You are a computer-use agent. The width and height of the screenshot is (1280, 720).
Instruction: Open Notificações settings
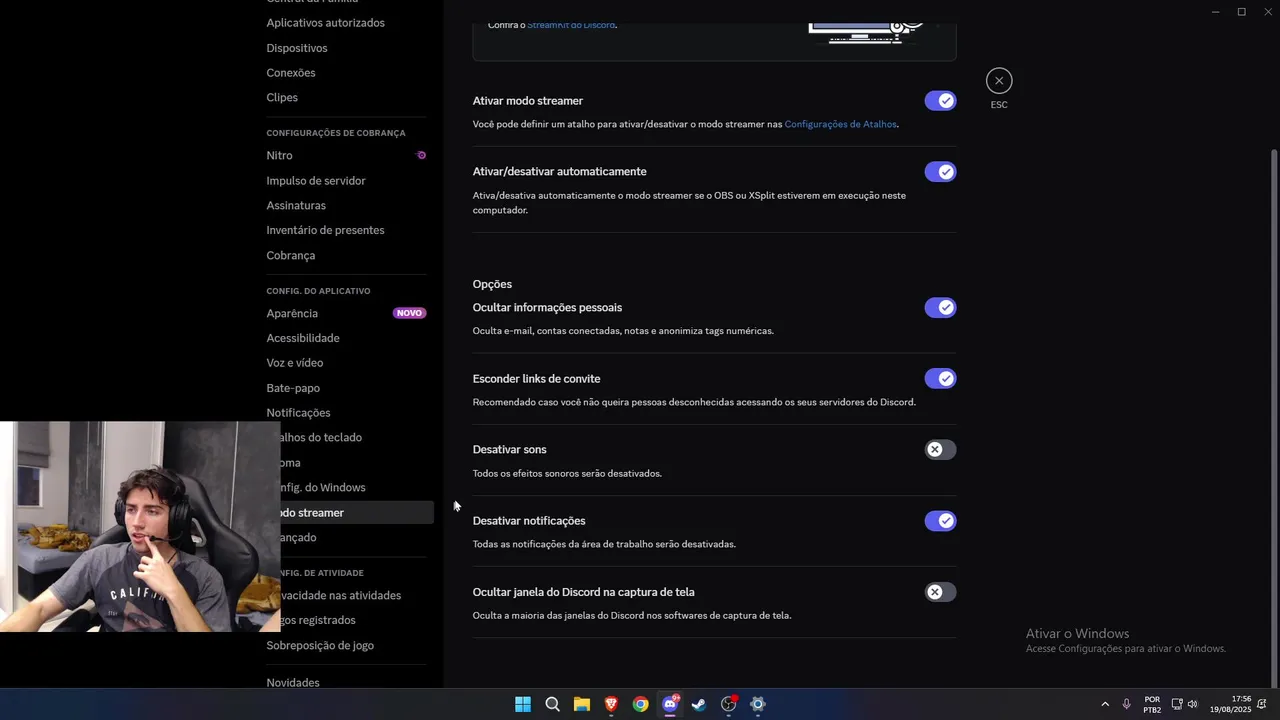[298, 413]
